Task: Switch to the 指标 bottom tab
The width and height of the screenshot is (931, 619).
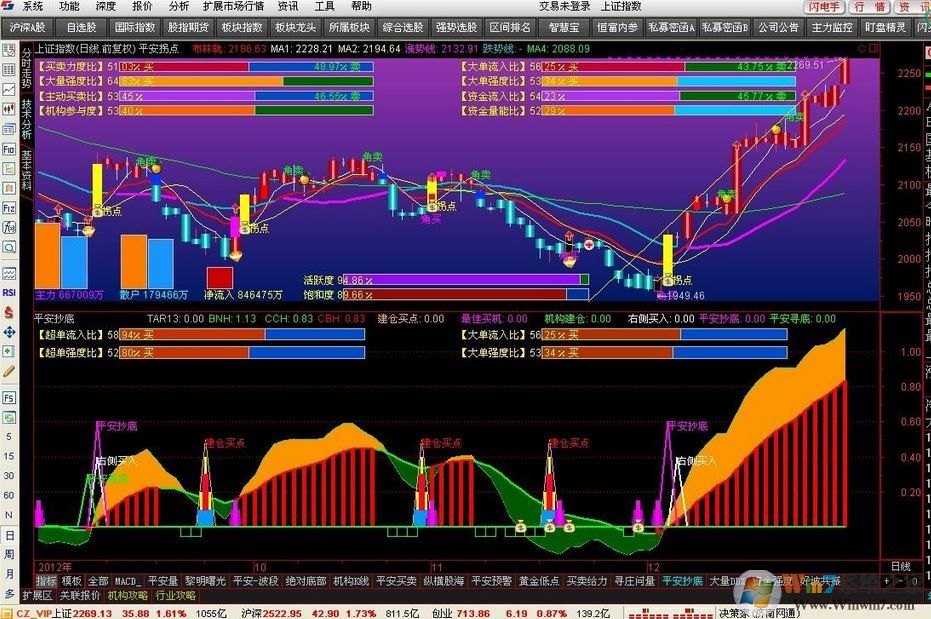Action: [x=46, y=581]
